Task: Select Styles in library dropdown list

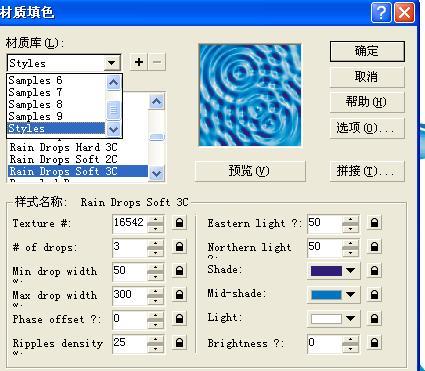Action: point(56,128)
